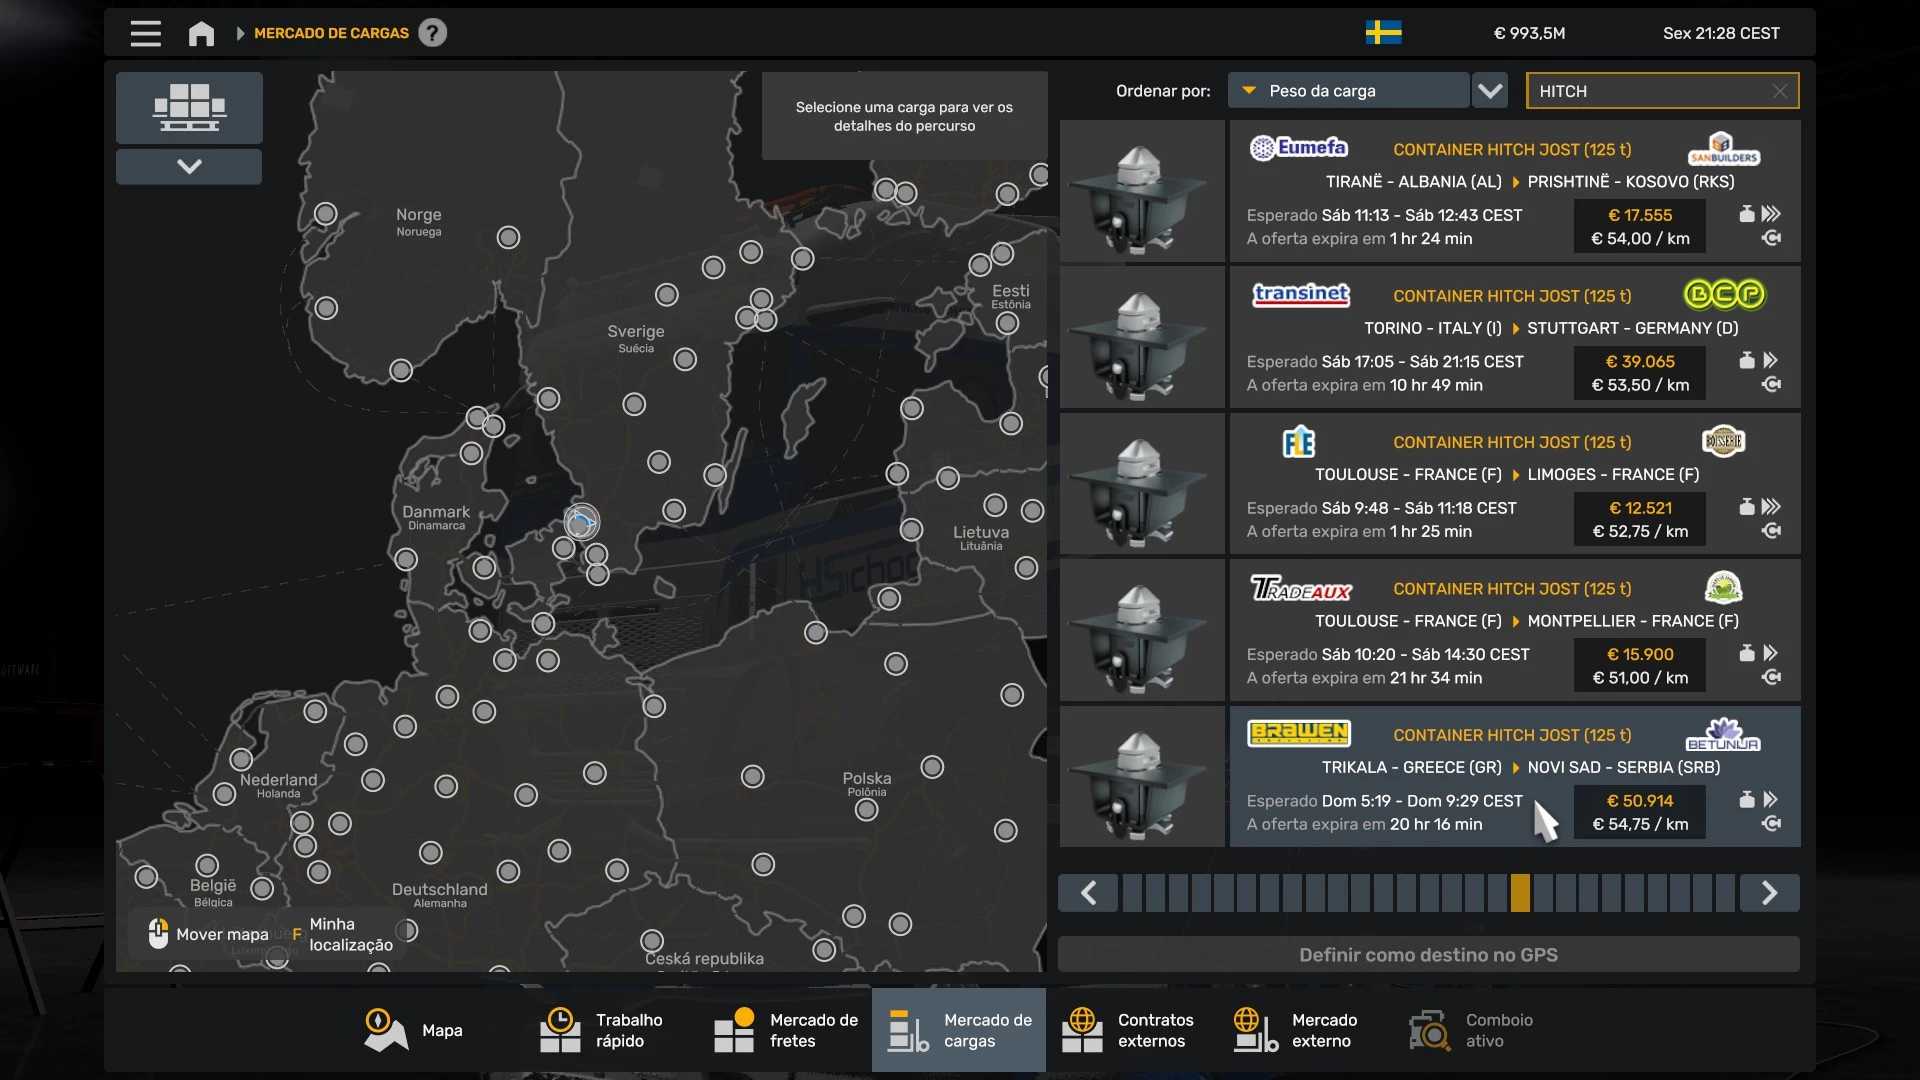Open the help question mark icon
Image resolution: width=1920 pixels, height=1080 pixels.
coord(432,33)
